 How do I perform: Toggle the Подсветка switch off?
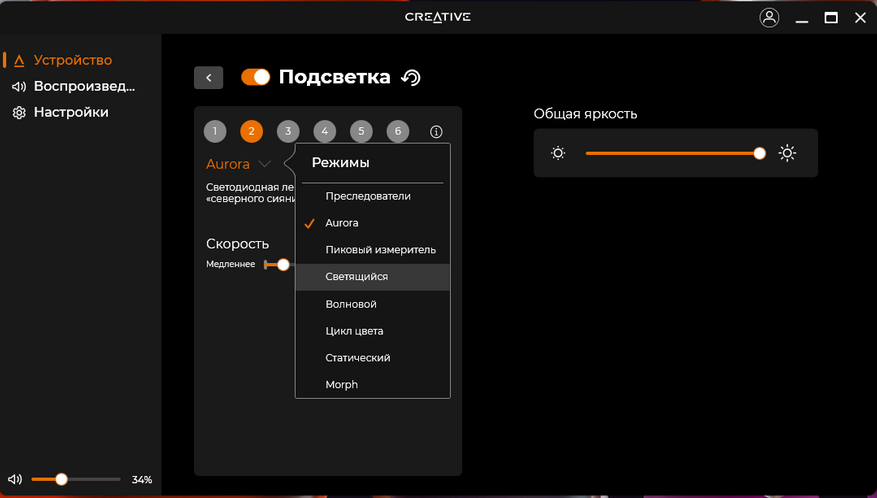pyautogui.click(x=256, y=77)
